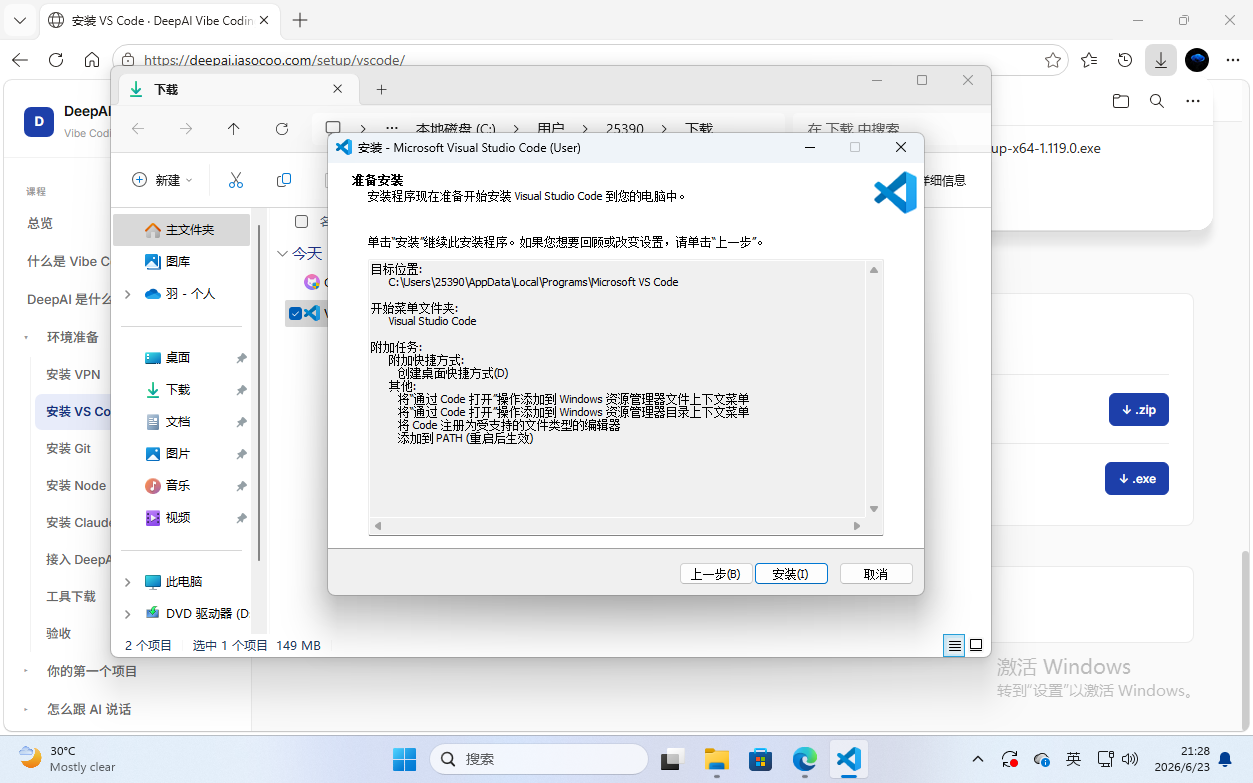Image resolution: width=1253 pixels, height=783 pixels.
Task: Expand the DVD 驱动器 node in Explorer
Action: tap(127, 614)
